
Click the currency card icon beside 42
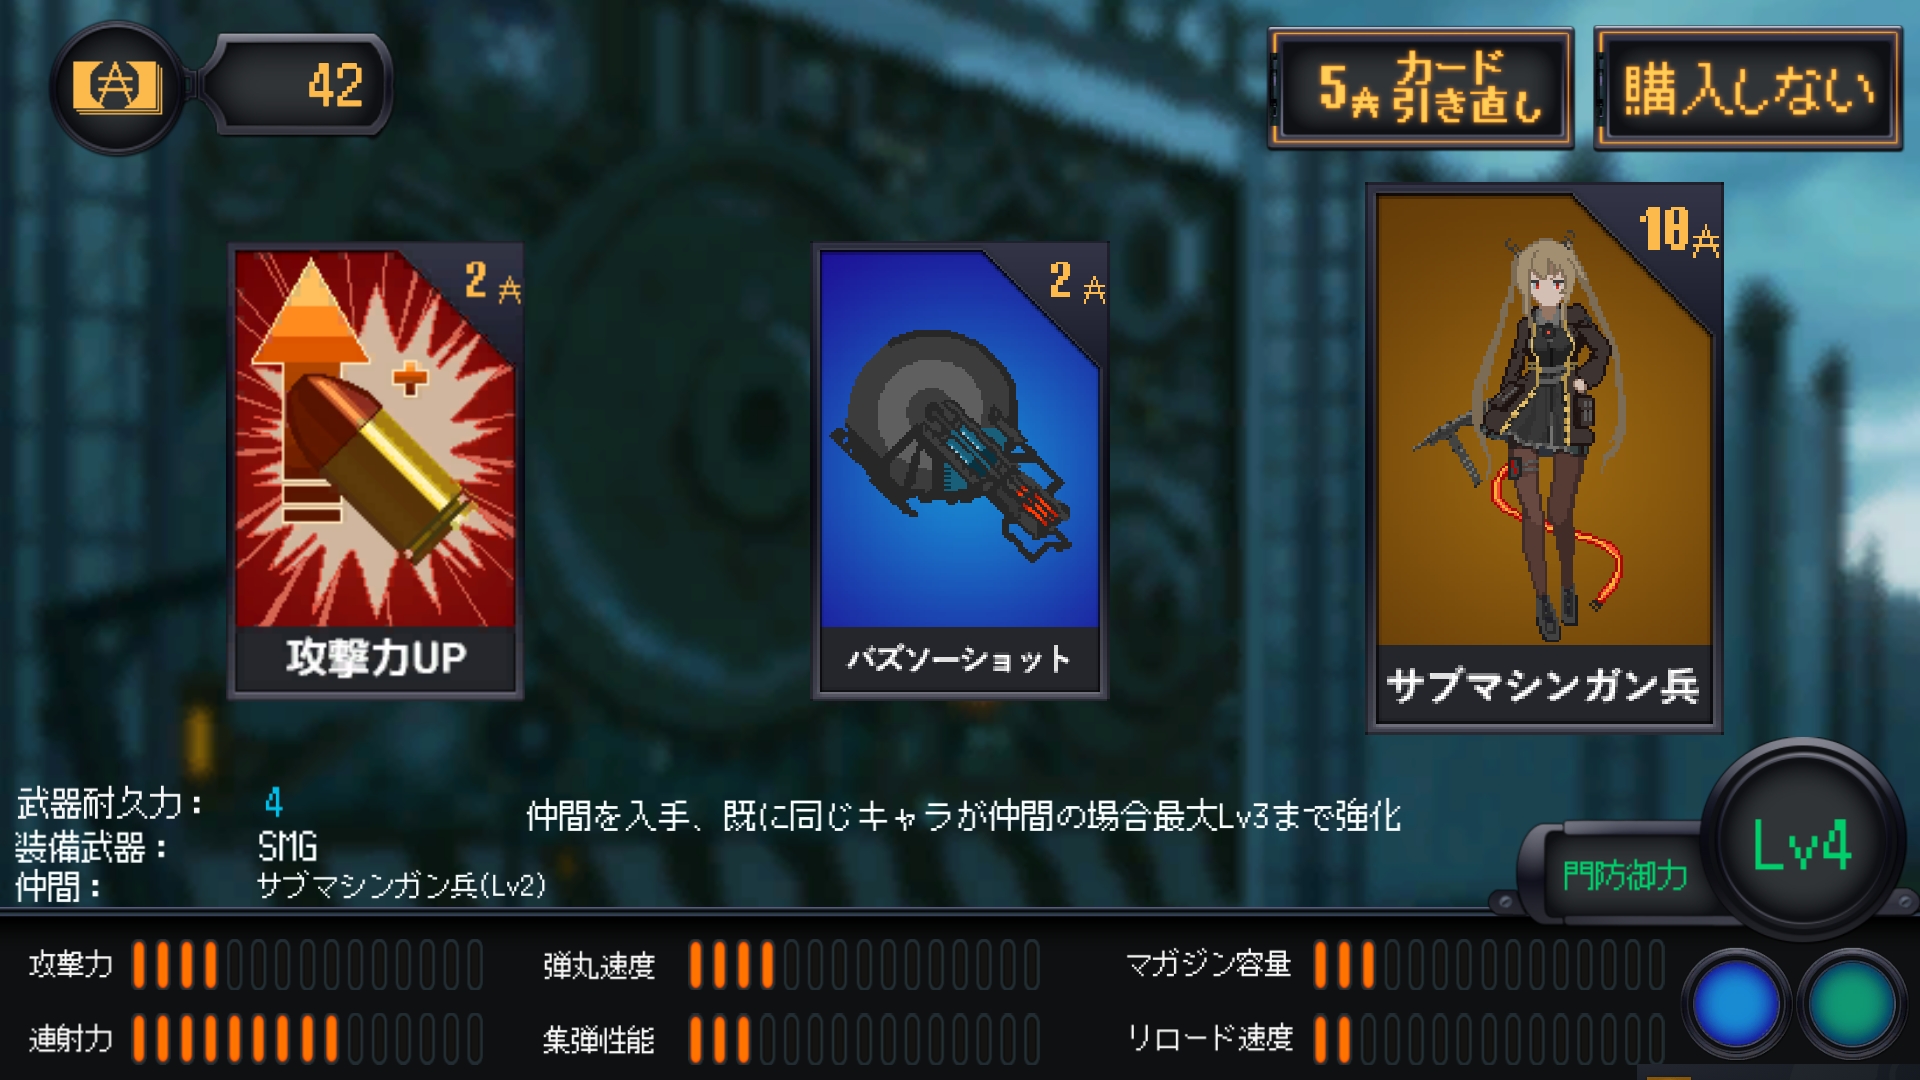pos(117,86)
